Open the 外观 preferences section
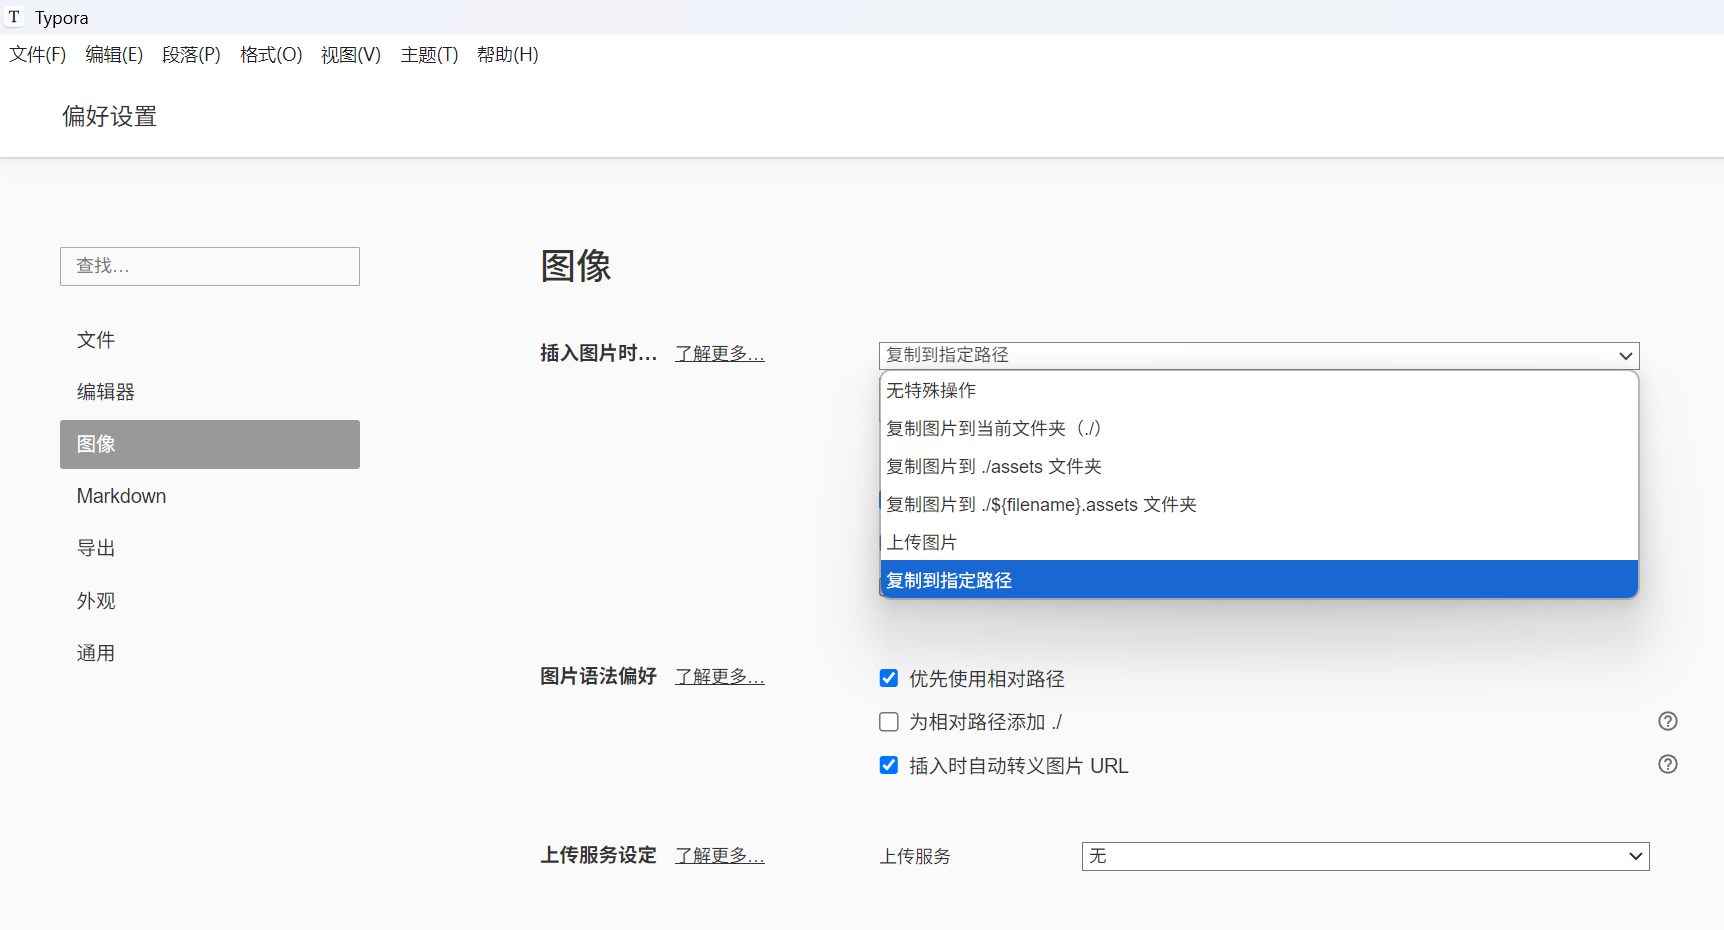The height and width of the screenshot is (930, 1724). (96, 601)
